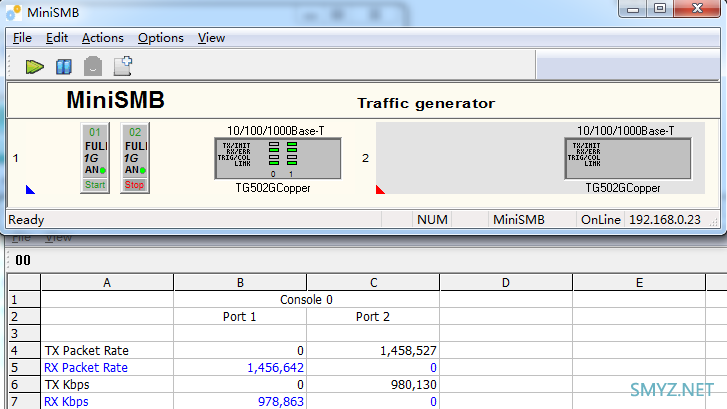Click the new document plus icon
727x409 pixels.
pos(123,66)
